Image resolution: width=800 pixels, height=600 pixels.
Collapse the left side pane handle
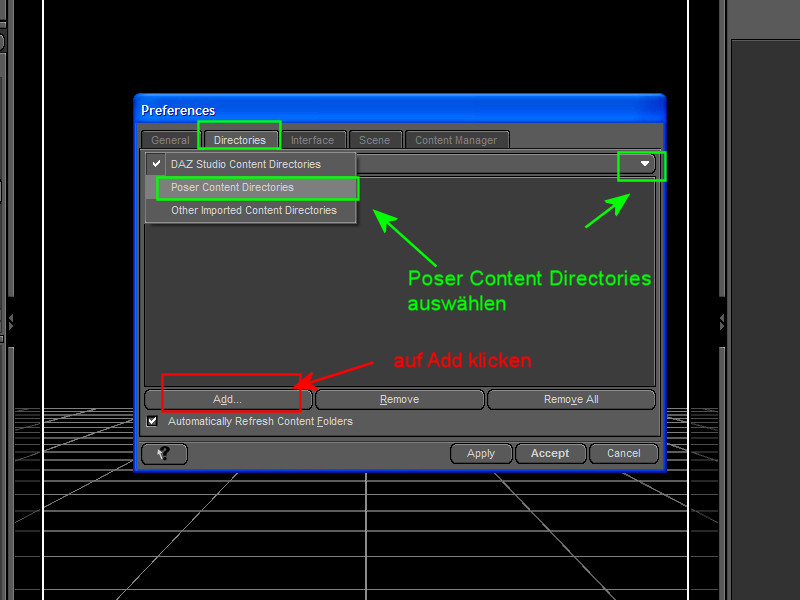[x=10, y=322]
